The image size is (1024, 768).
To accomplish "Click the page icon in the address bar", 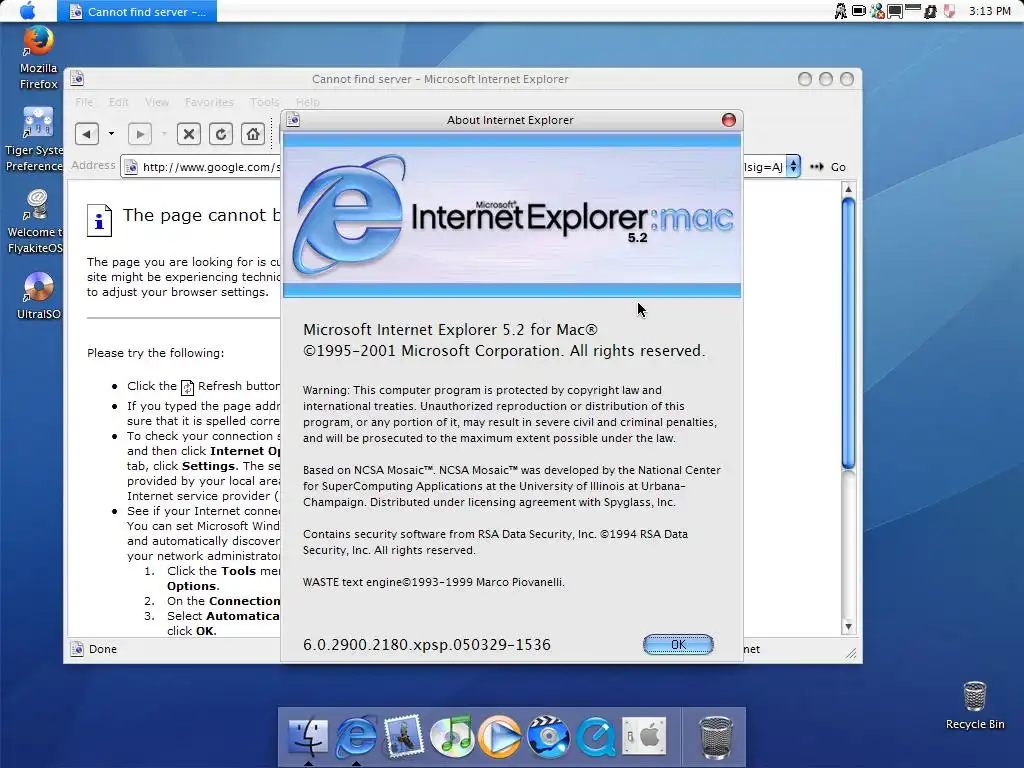I will (131, 167).
